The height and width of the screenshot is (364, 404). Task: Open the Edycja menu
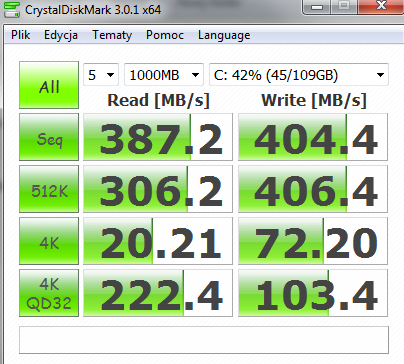pyautogui.click(x=61, y=35)
